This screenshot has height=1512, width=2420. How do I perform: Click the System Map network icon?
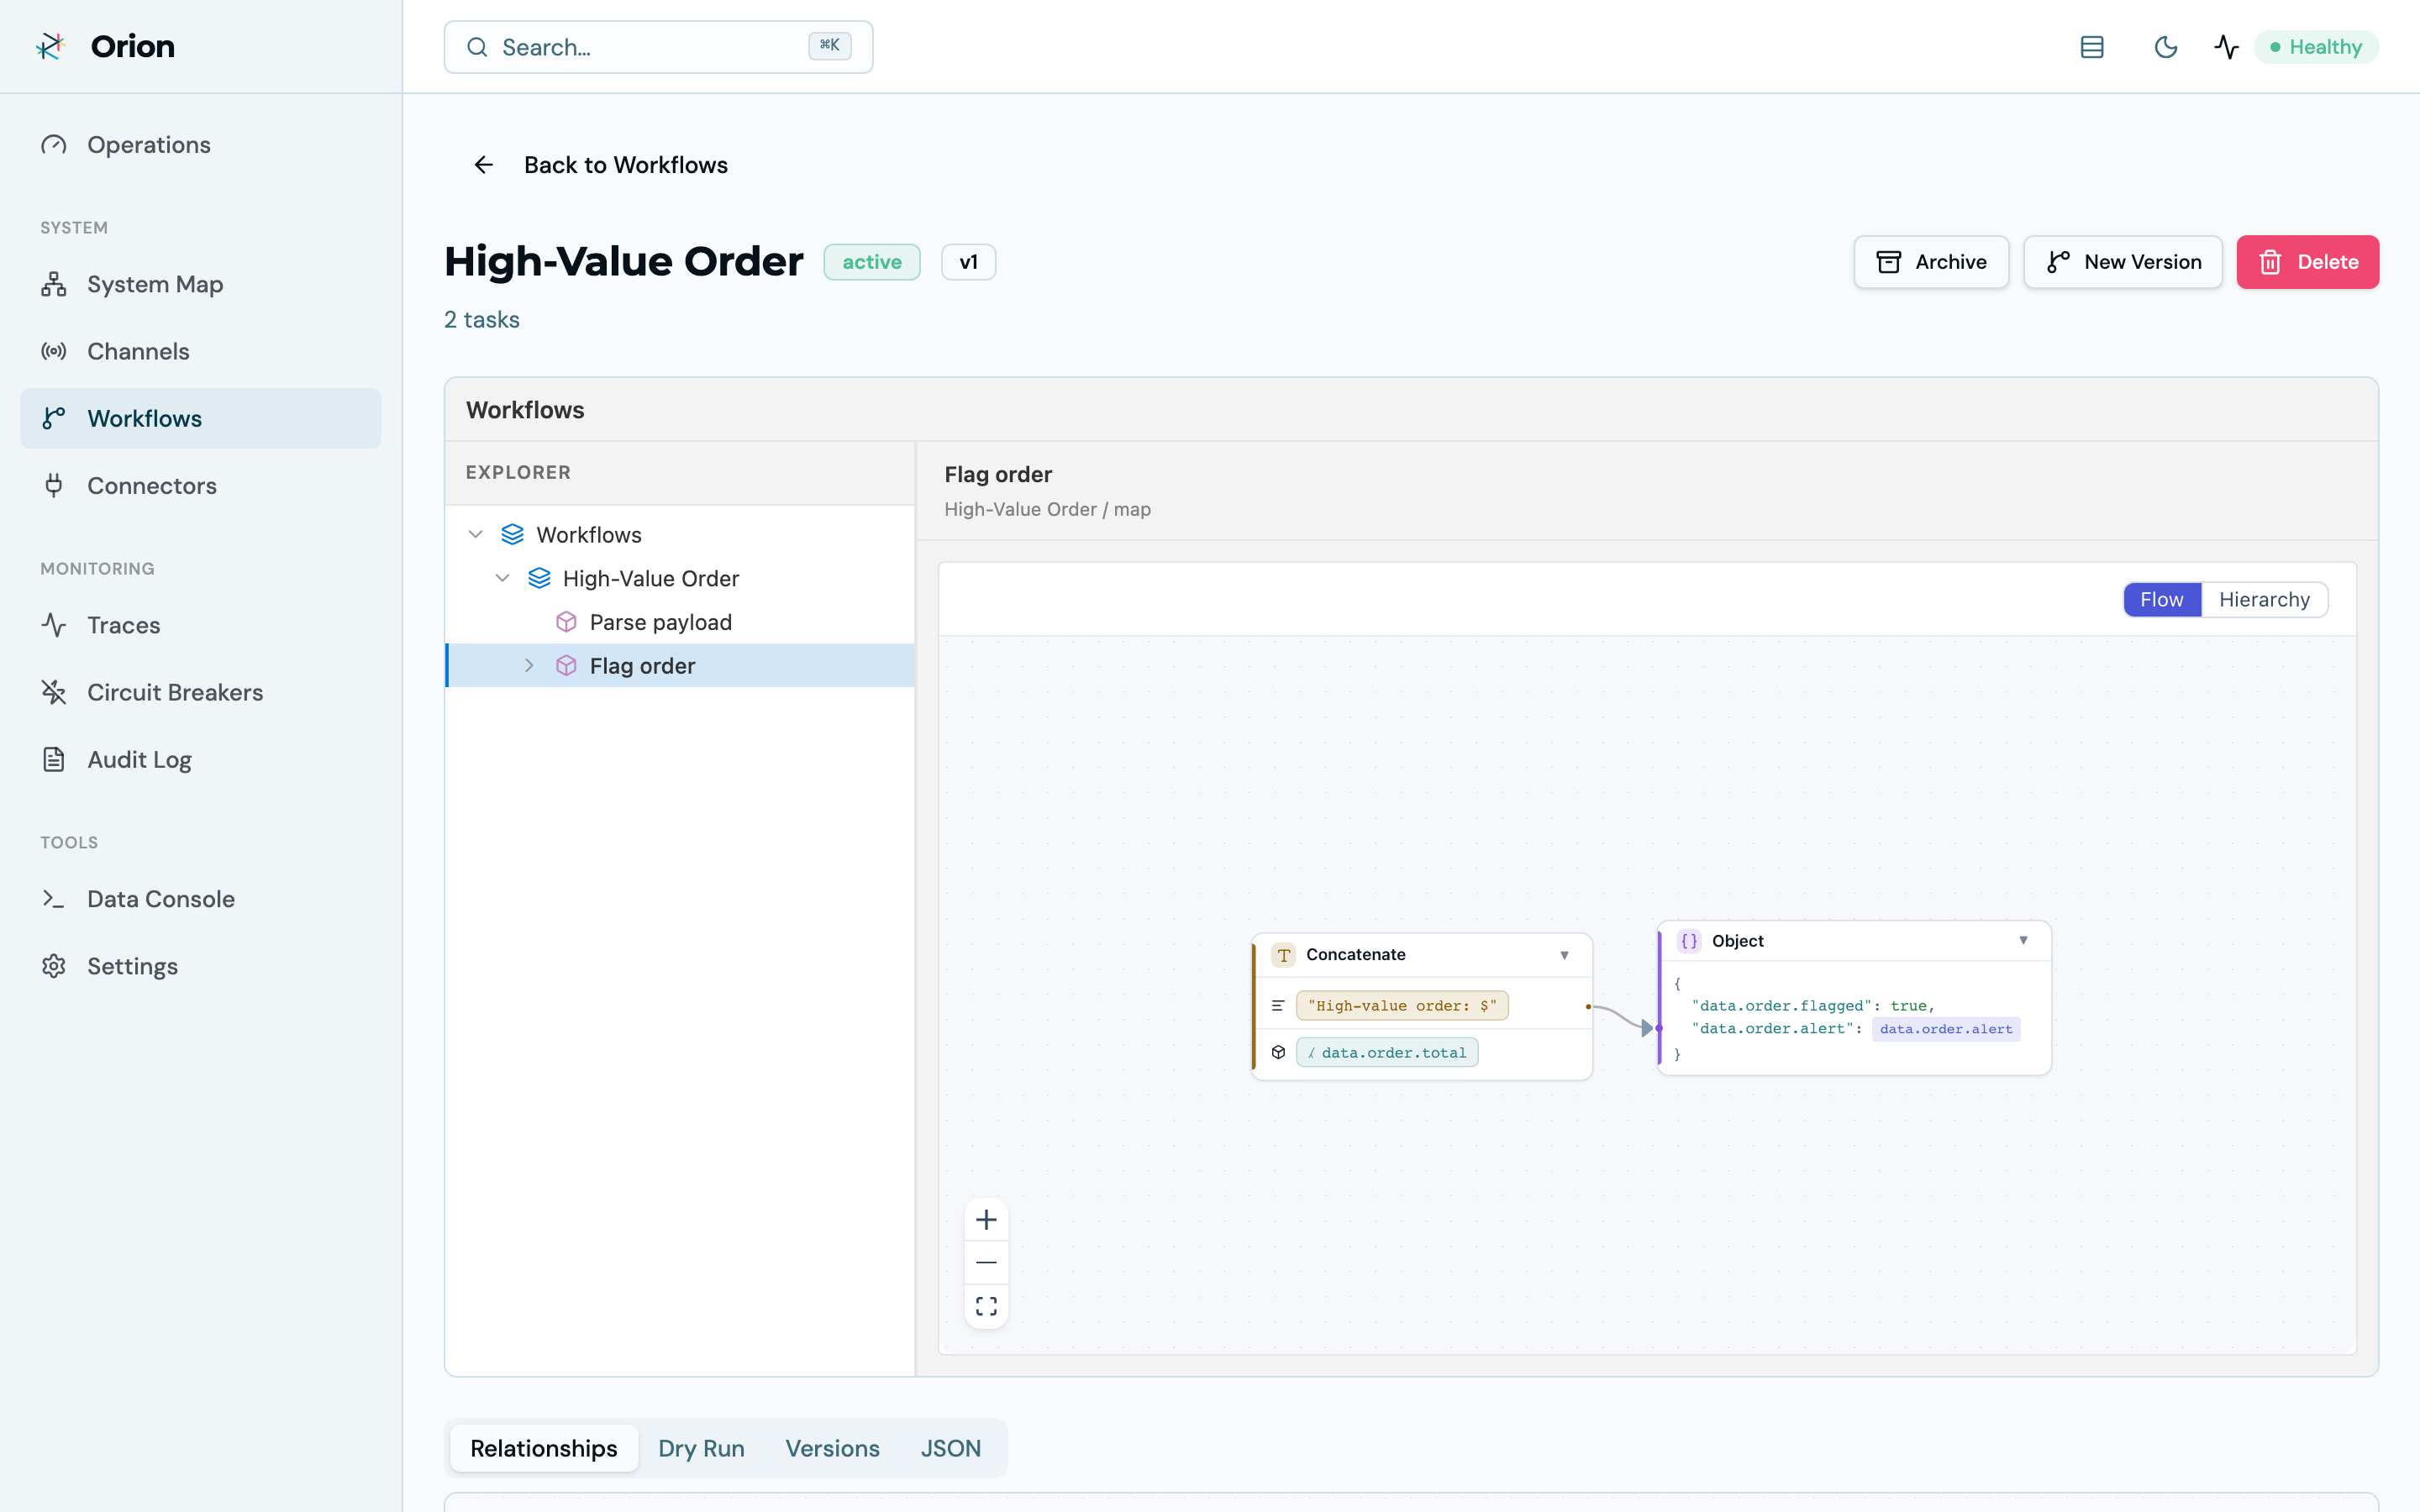[54, 284]
